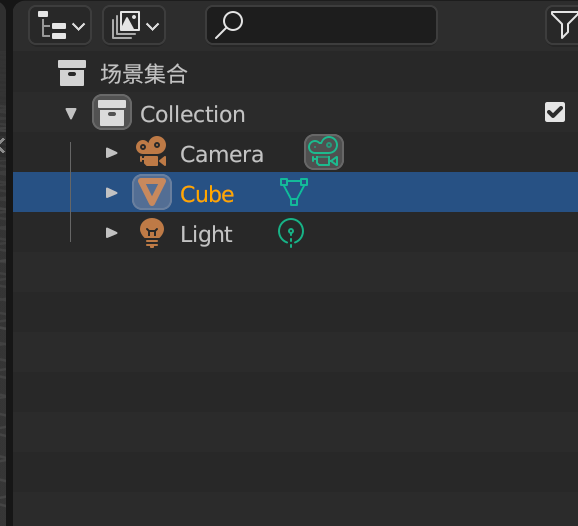Open the display mode dropdown
Screen dimensions: 578x526
[x=134, y=25]
